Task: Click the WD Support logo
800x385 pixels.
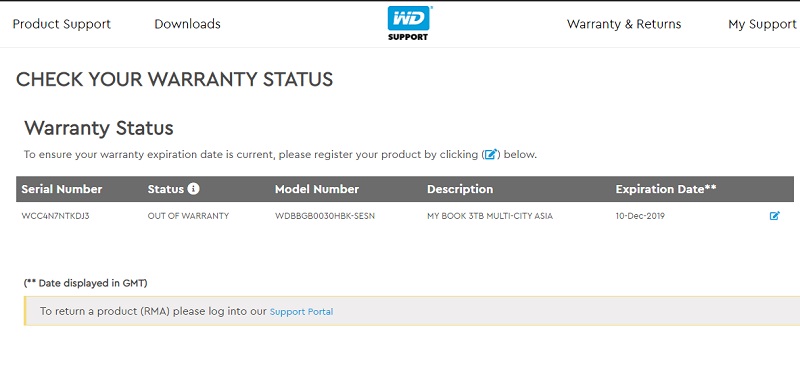Action: (408, 23)
